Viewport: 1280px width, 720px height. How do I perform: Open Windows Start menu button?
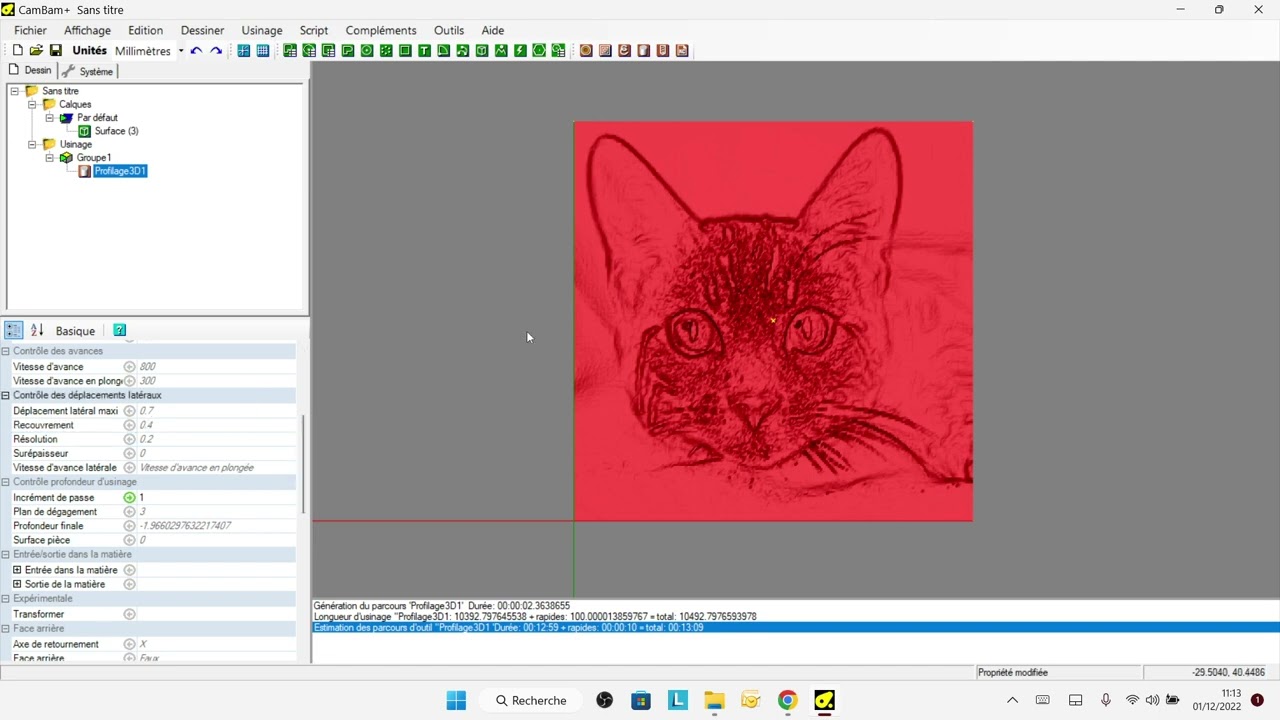(x=456, y=700)
